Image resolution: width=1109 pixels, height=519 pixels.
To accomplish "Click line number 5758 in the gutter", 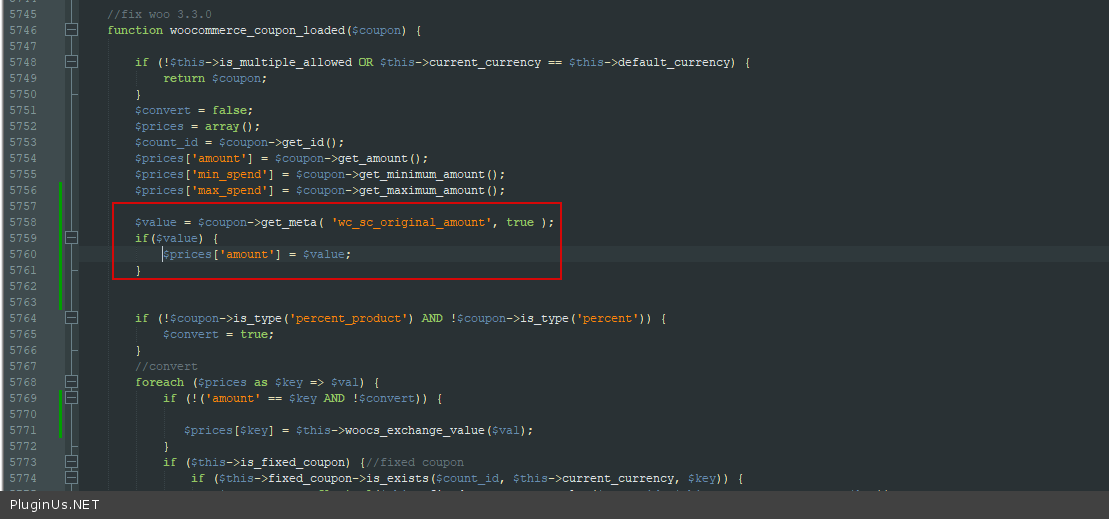I will tap(22, 222).
